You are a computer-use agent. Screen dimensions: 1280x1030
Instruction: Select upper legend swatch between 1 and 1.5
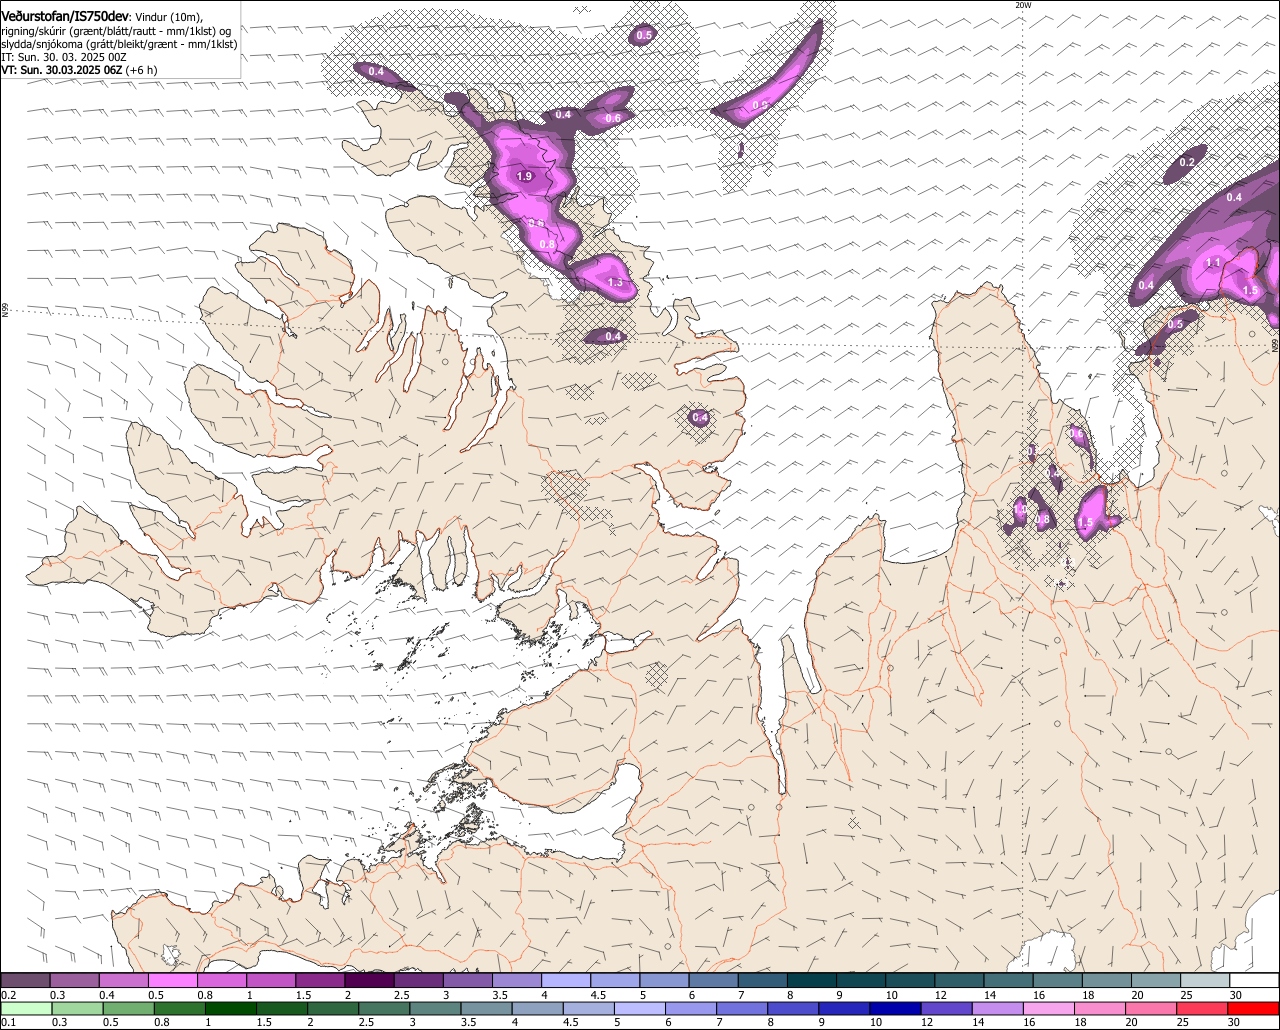click(272, 980)
